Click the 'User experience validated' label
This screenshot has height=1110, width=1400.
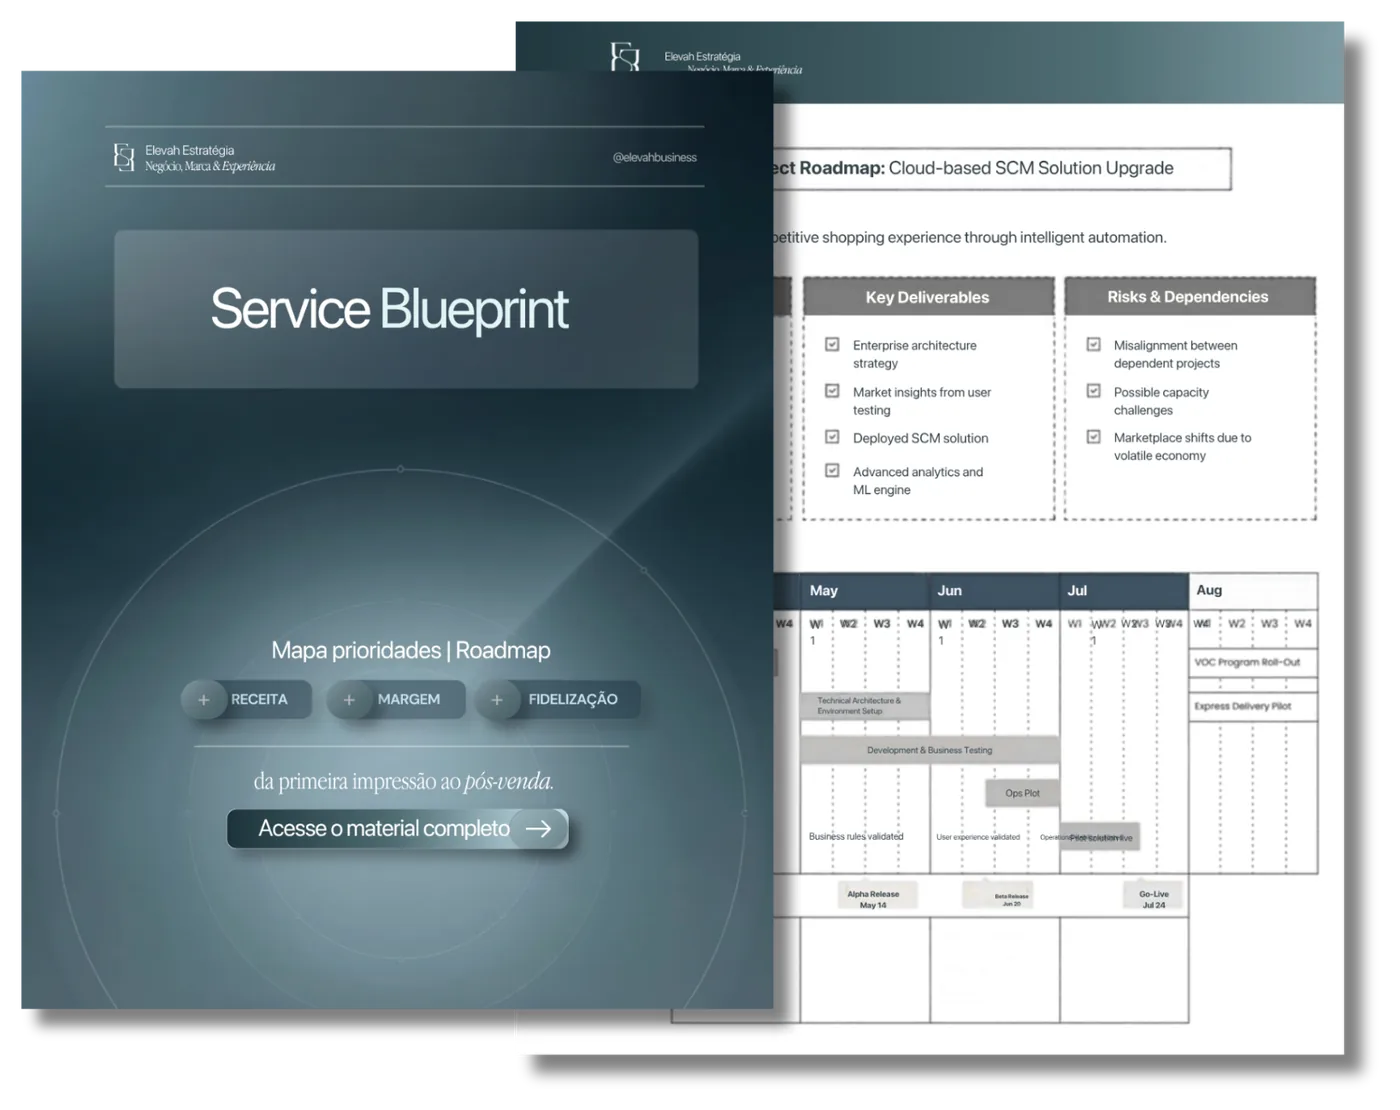pos(978,838)
